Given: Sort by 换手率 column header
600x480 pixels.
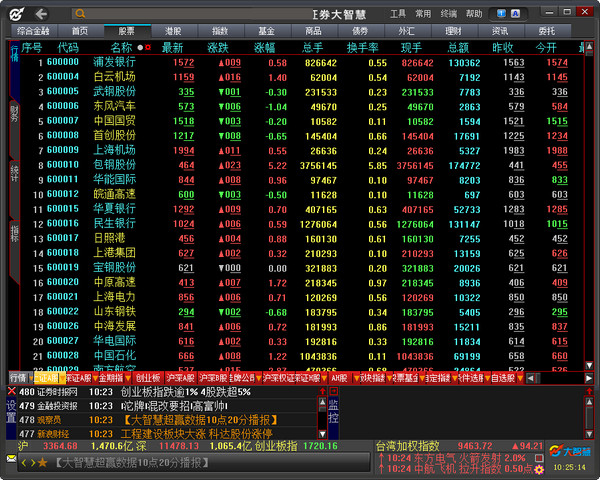Looking at the screenshot, I should pos(362,48).
